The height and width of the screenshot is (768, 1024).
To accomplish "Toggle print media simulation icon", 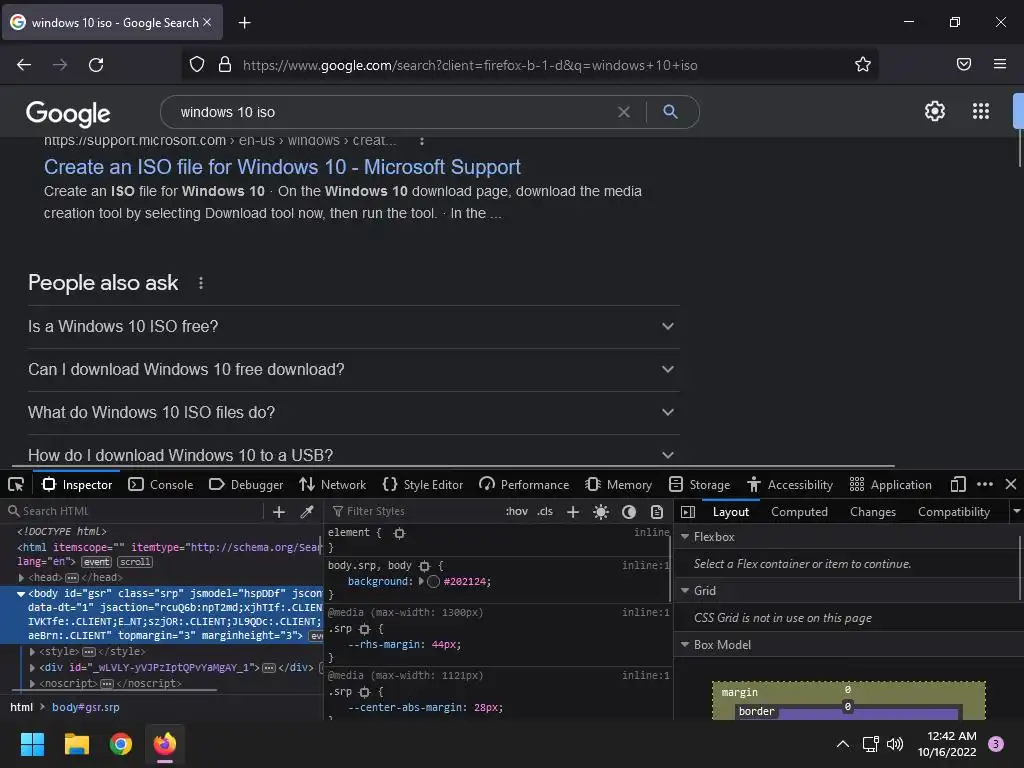I will pos(657,512).
